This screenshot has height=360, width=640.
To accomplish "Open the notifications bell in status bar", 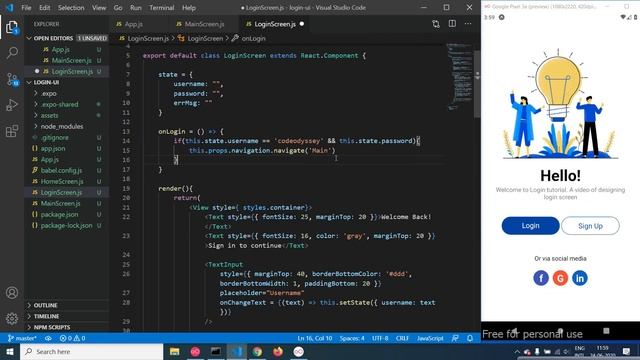I will click(x=470, y=338).
